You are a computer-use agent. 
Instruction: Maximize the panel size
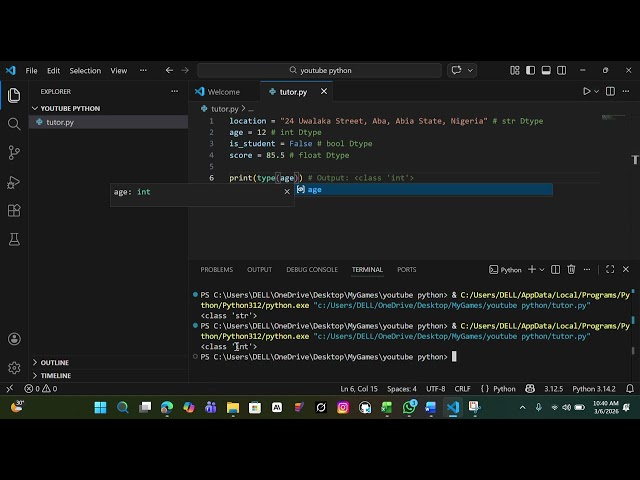point(610,269)
